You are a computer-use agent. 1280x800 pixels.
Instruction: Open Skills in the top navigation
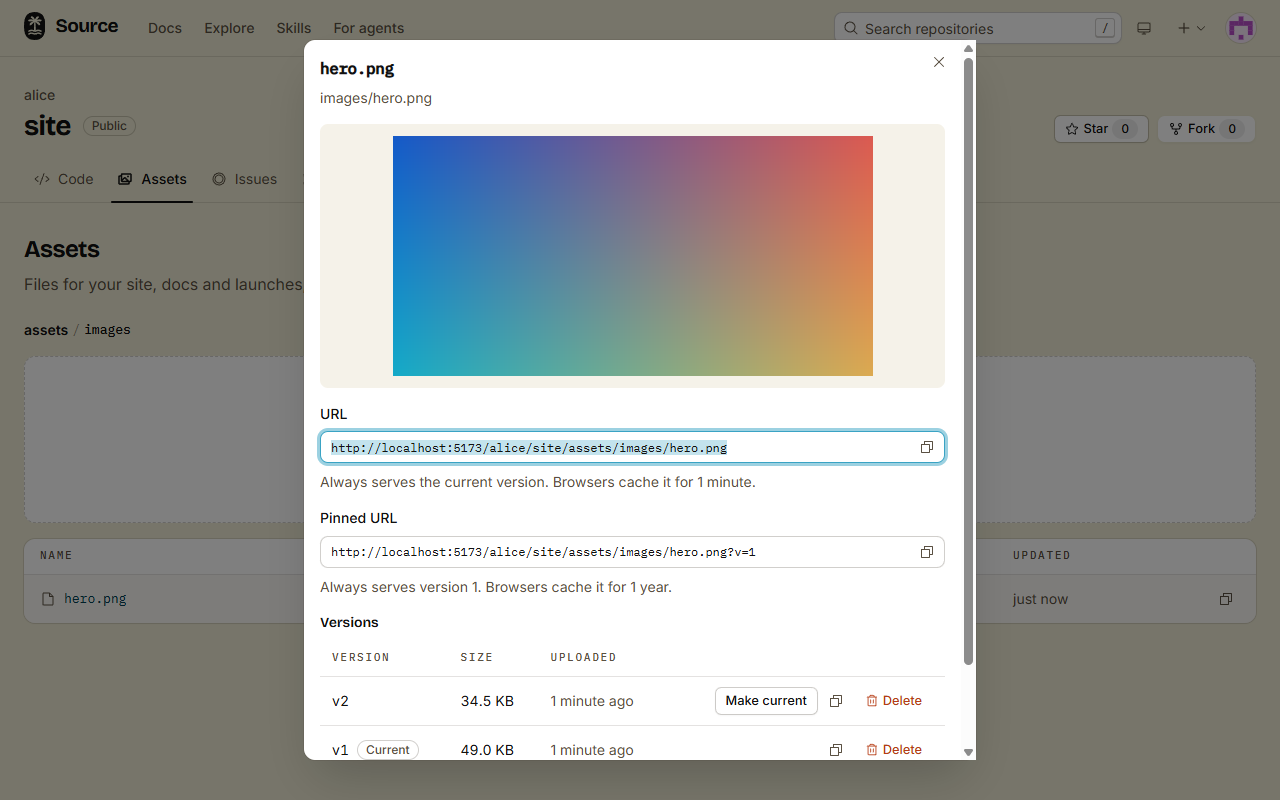(294, 28)
